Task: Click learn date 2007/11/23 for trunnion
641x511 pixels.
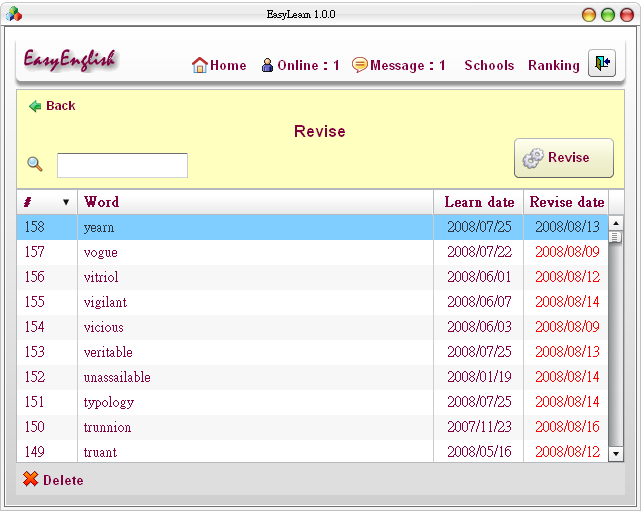Action: [479, 426]
